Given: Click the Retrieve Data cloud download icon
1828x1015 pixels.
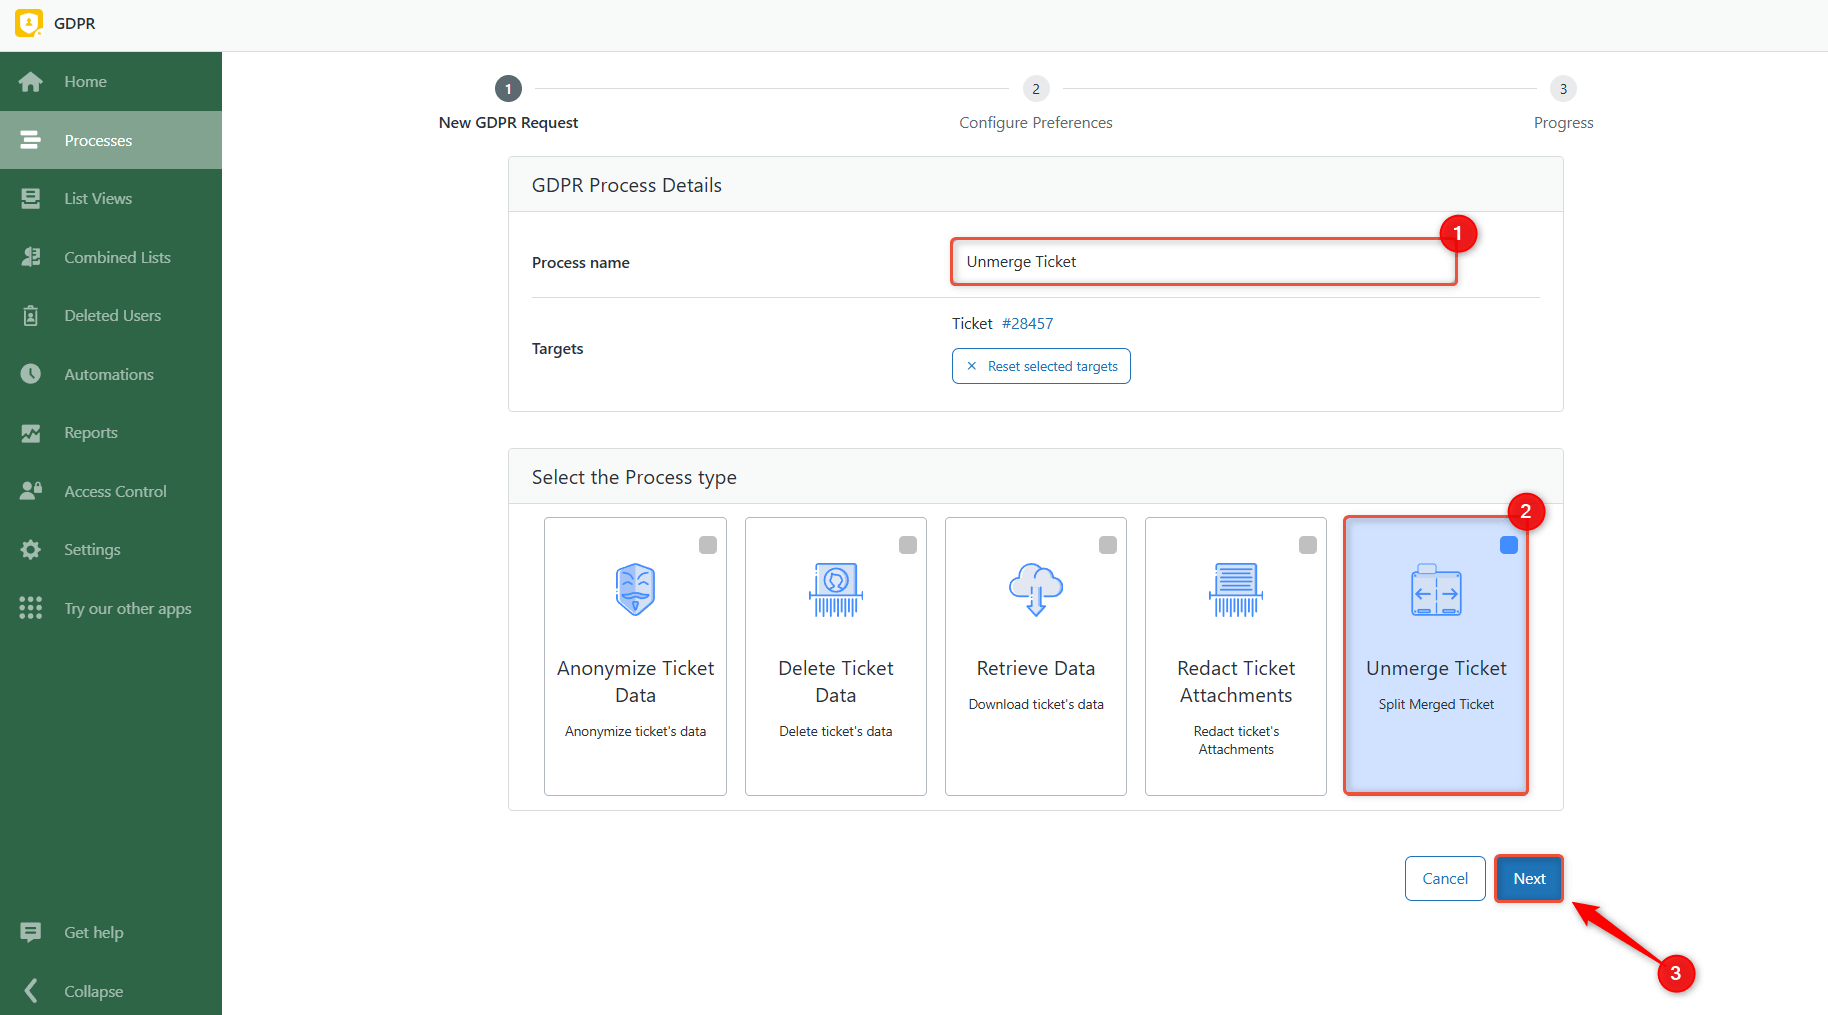Looking at the screenshot, I should point(1035,589).
